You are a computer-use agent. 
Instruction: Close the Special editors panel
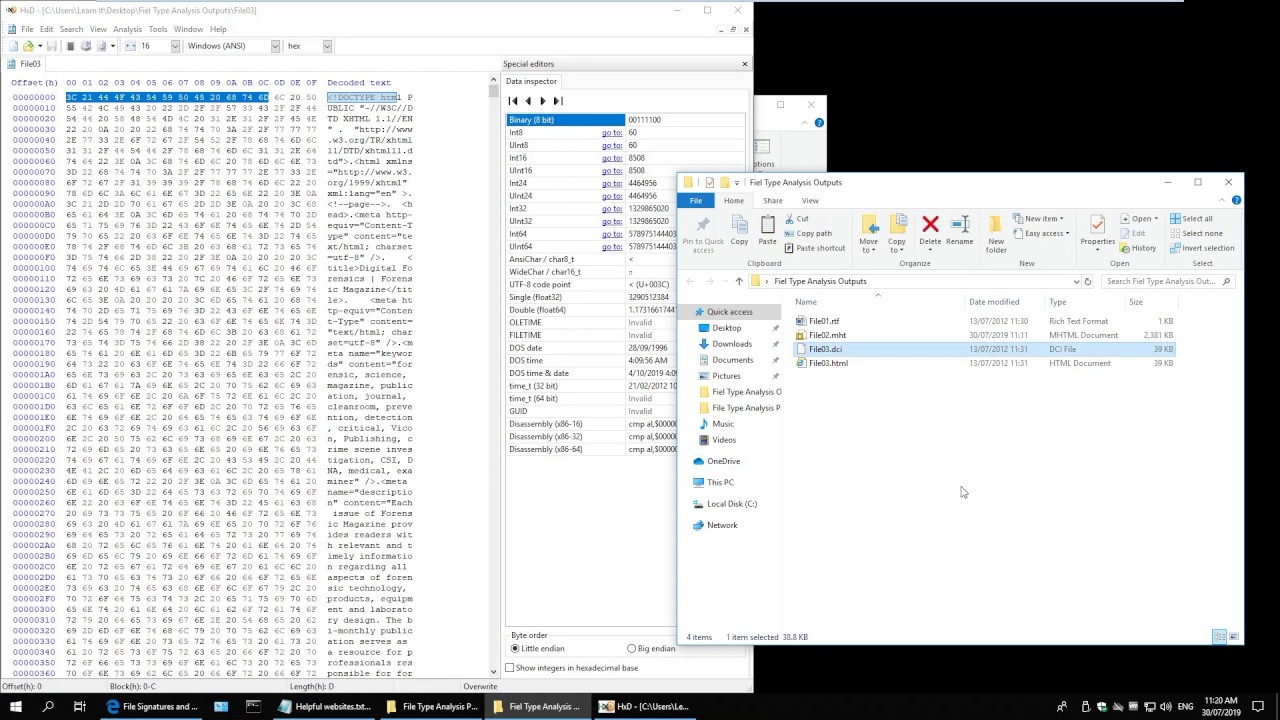pyautogui.click(x=744, y=64)
